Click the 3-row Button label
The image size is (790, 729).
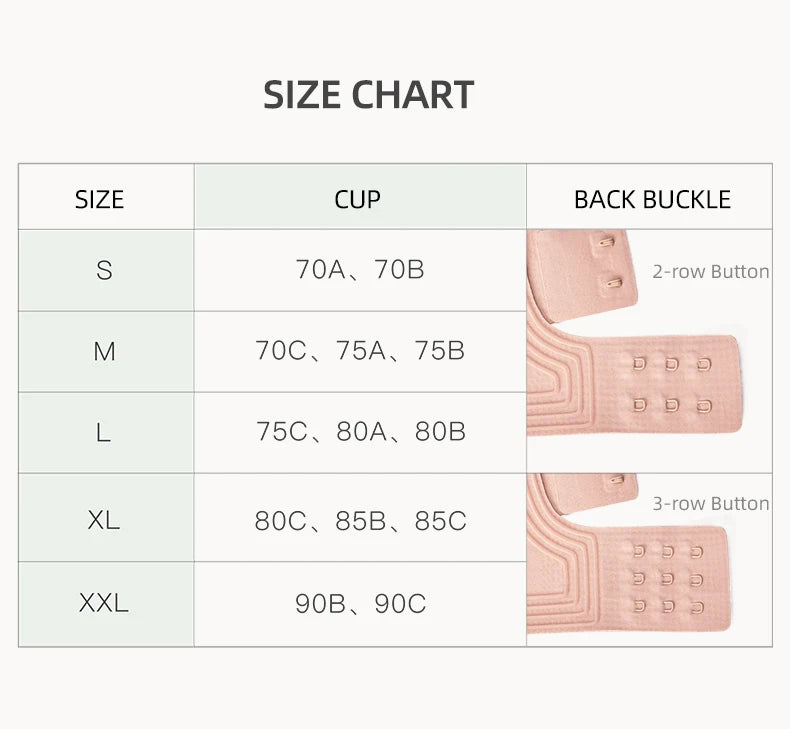[711, 504]
